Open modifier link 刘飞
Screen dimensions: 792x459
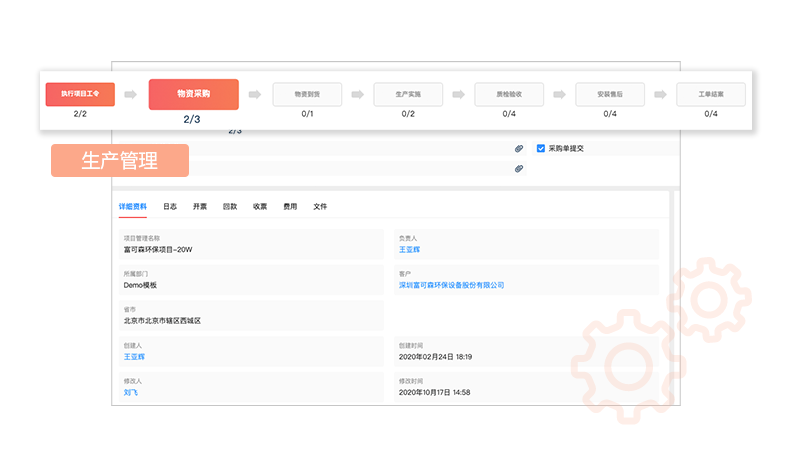point(131,393)
